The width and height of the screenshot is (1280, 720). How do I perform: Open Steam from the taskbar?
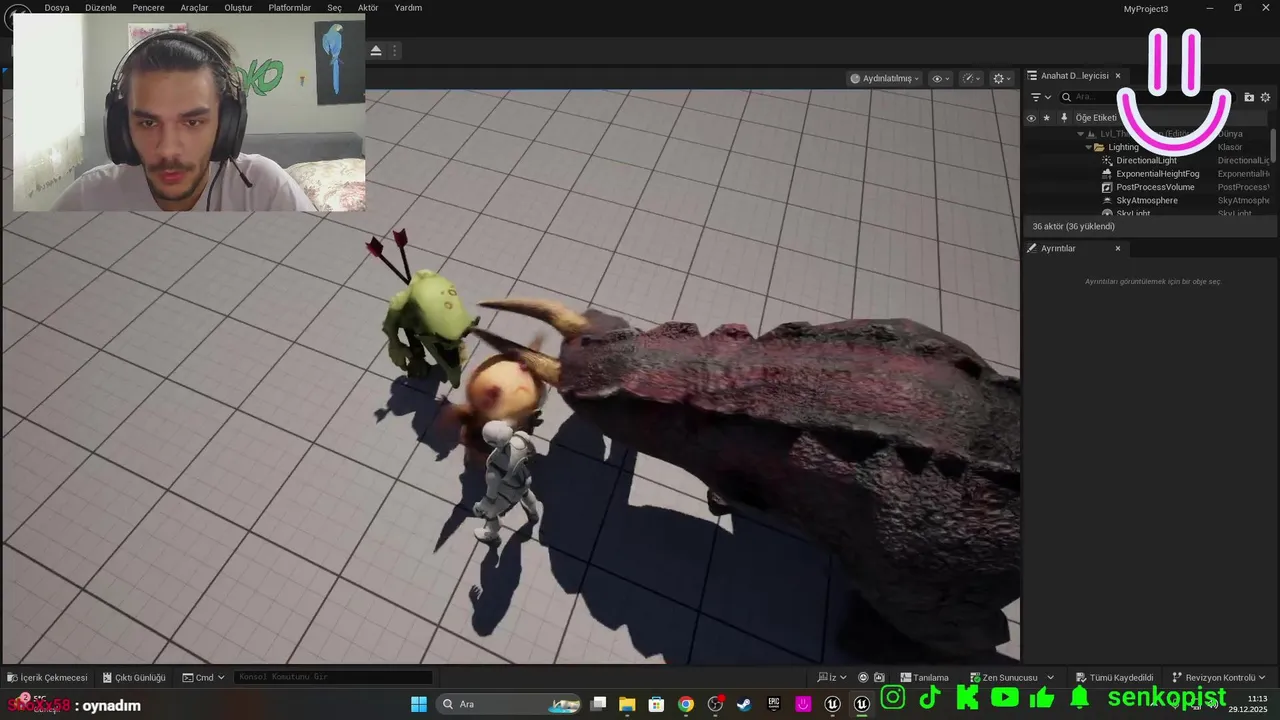[744, 704]
